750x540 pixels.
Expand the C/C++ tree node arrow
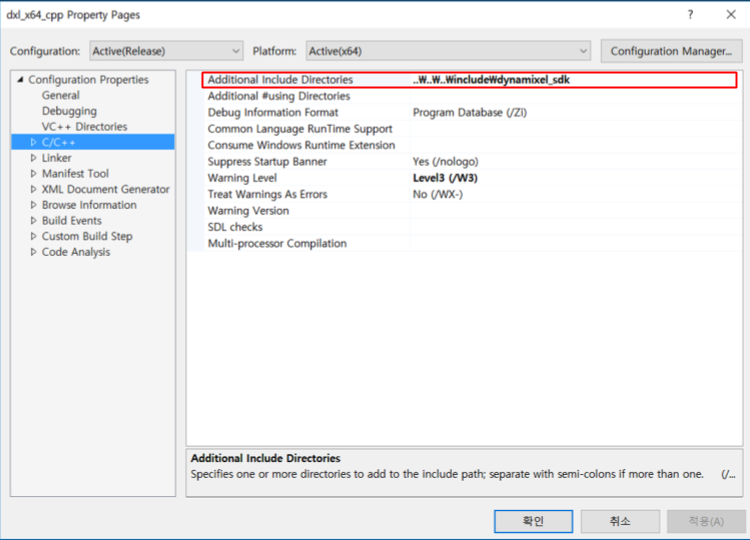[33, 143]
